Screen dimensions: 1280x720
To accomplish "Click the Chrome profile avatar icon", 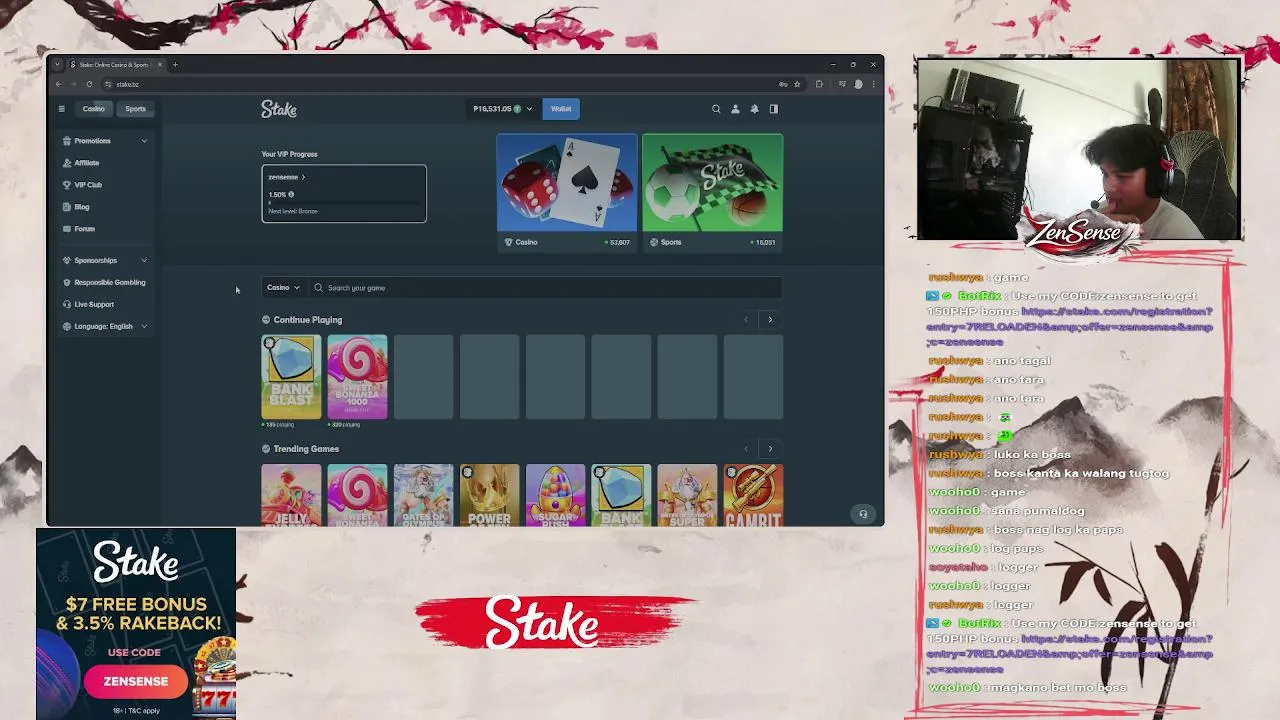I will pos(858,84).
